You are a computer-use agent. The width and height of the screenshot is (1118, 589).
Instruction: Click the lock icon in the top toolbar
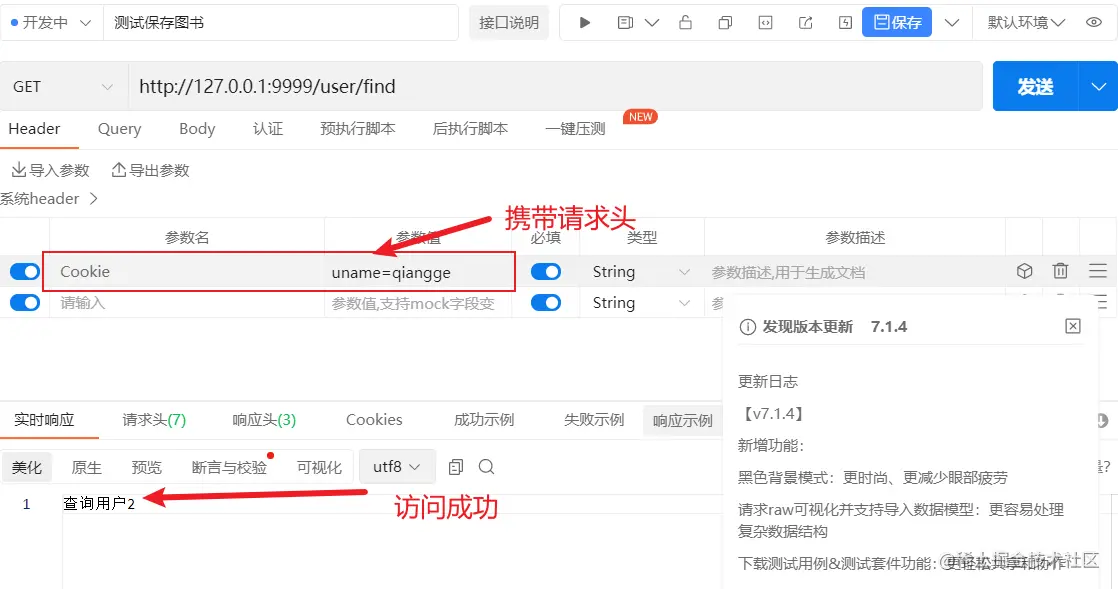pyautogui.click(x=686, y=22)
